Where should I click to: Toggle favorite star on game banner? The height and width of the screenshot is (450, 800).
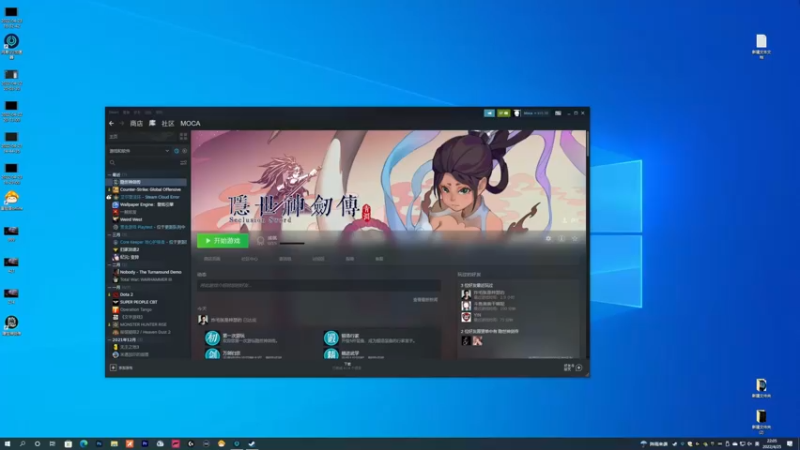575,238
